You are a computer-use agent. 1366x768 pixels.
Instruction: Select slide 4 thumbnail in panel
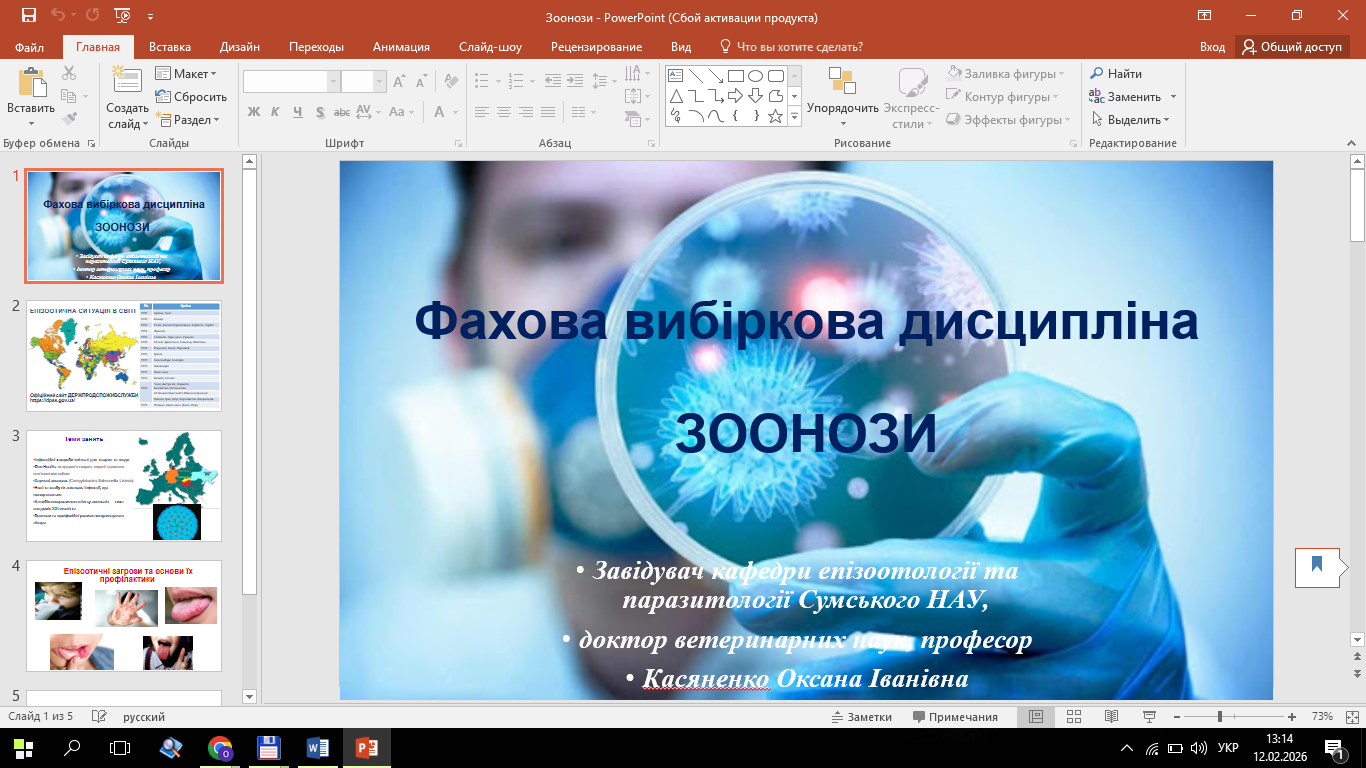pos(124,615)
